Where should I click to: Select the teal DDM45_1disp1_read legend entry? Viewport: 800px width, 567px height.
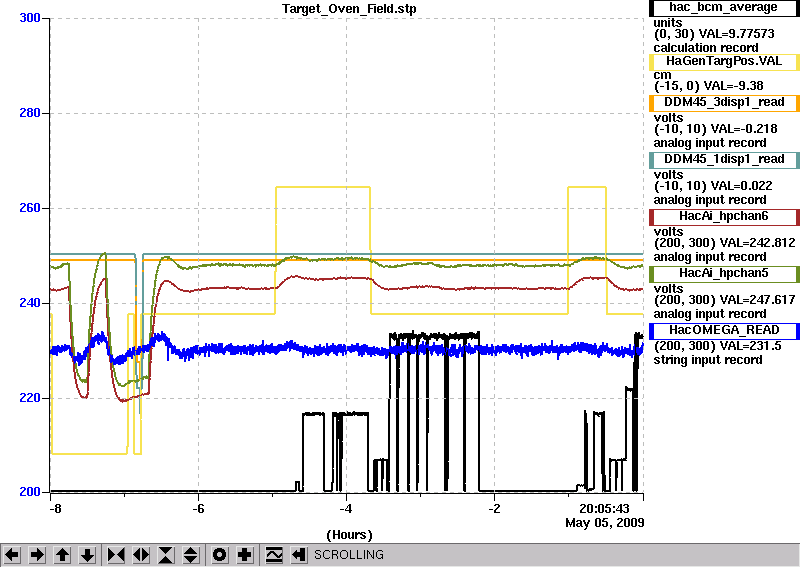pyautogui.click(x=724, y=160)
